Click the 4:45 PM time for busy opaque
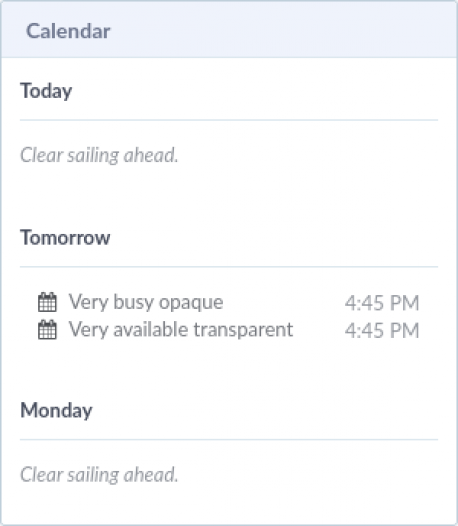Screen dimensions: 458x526 [x=382, y=303]
